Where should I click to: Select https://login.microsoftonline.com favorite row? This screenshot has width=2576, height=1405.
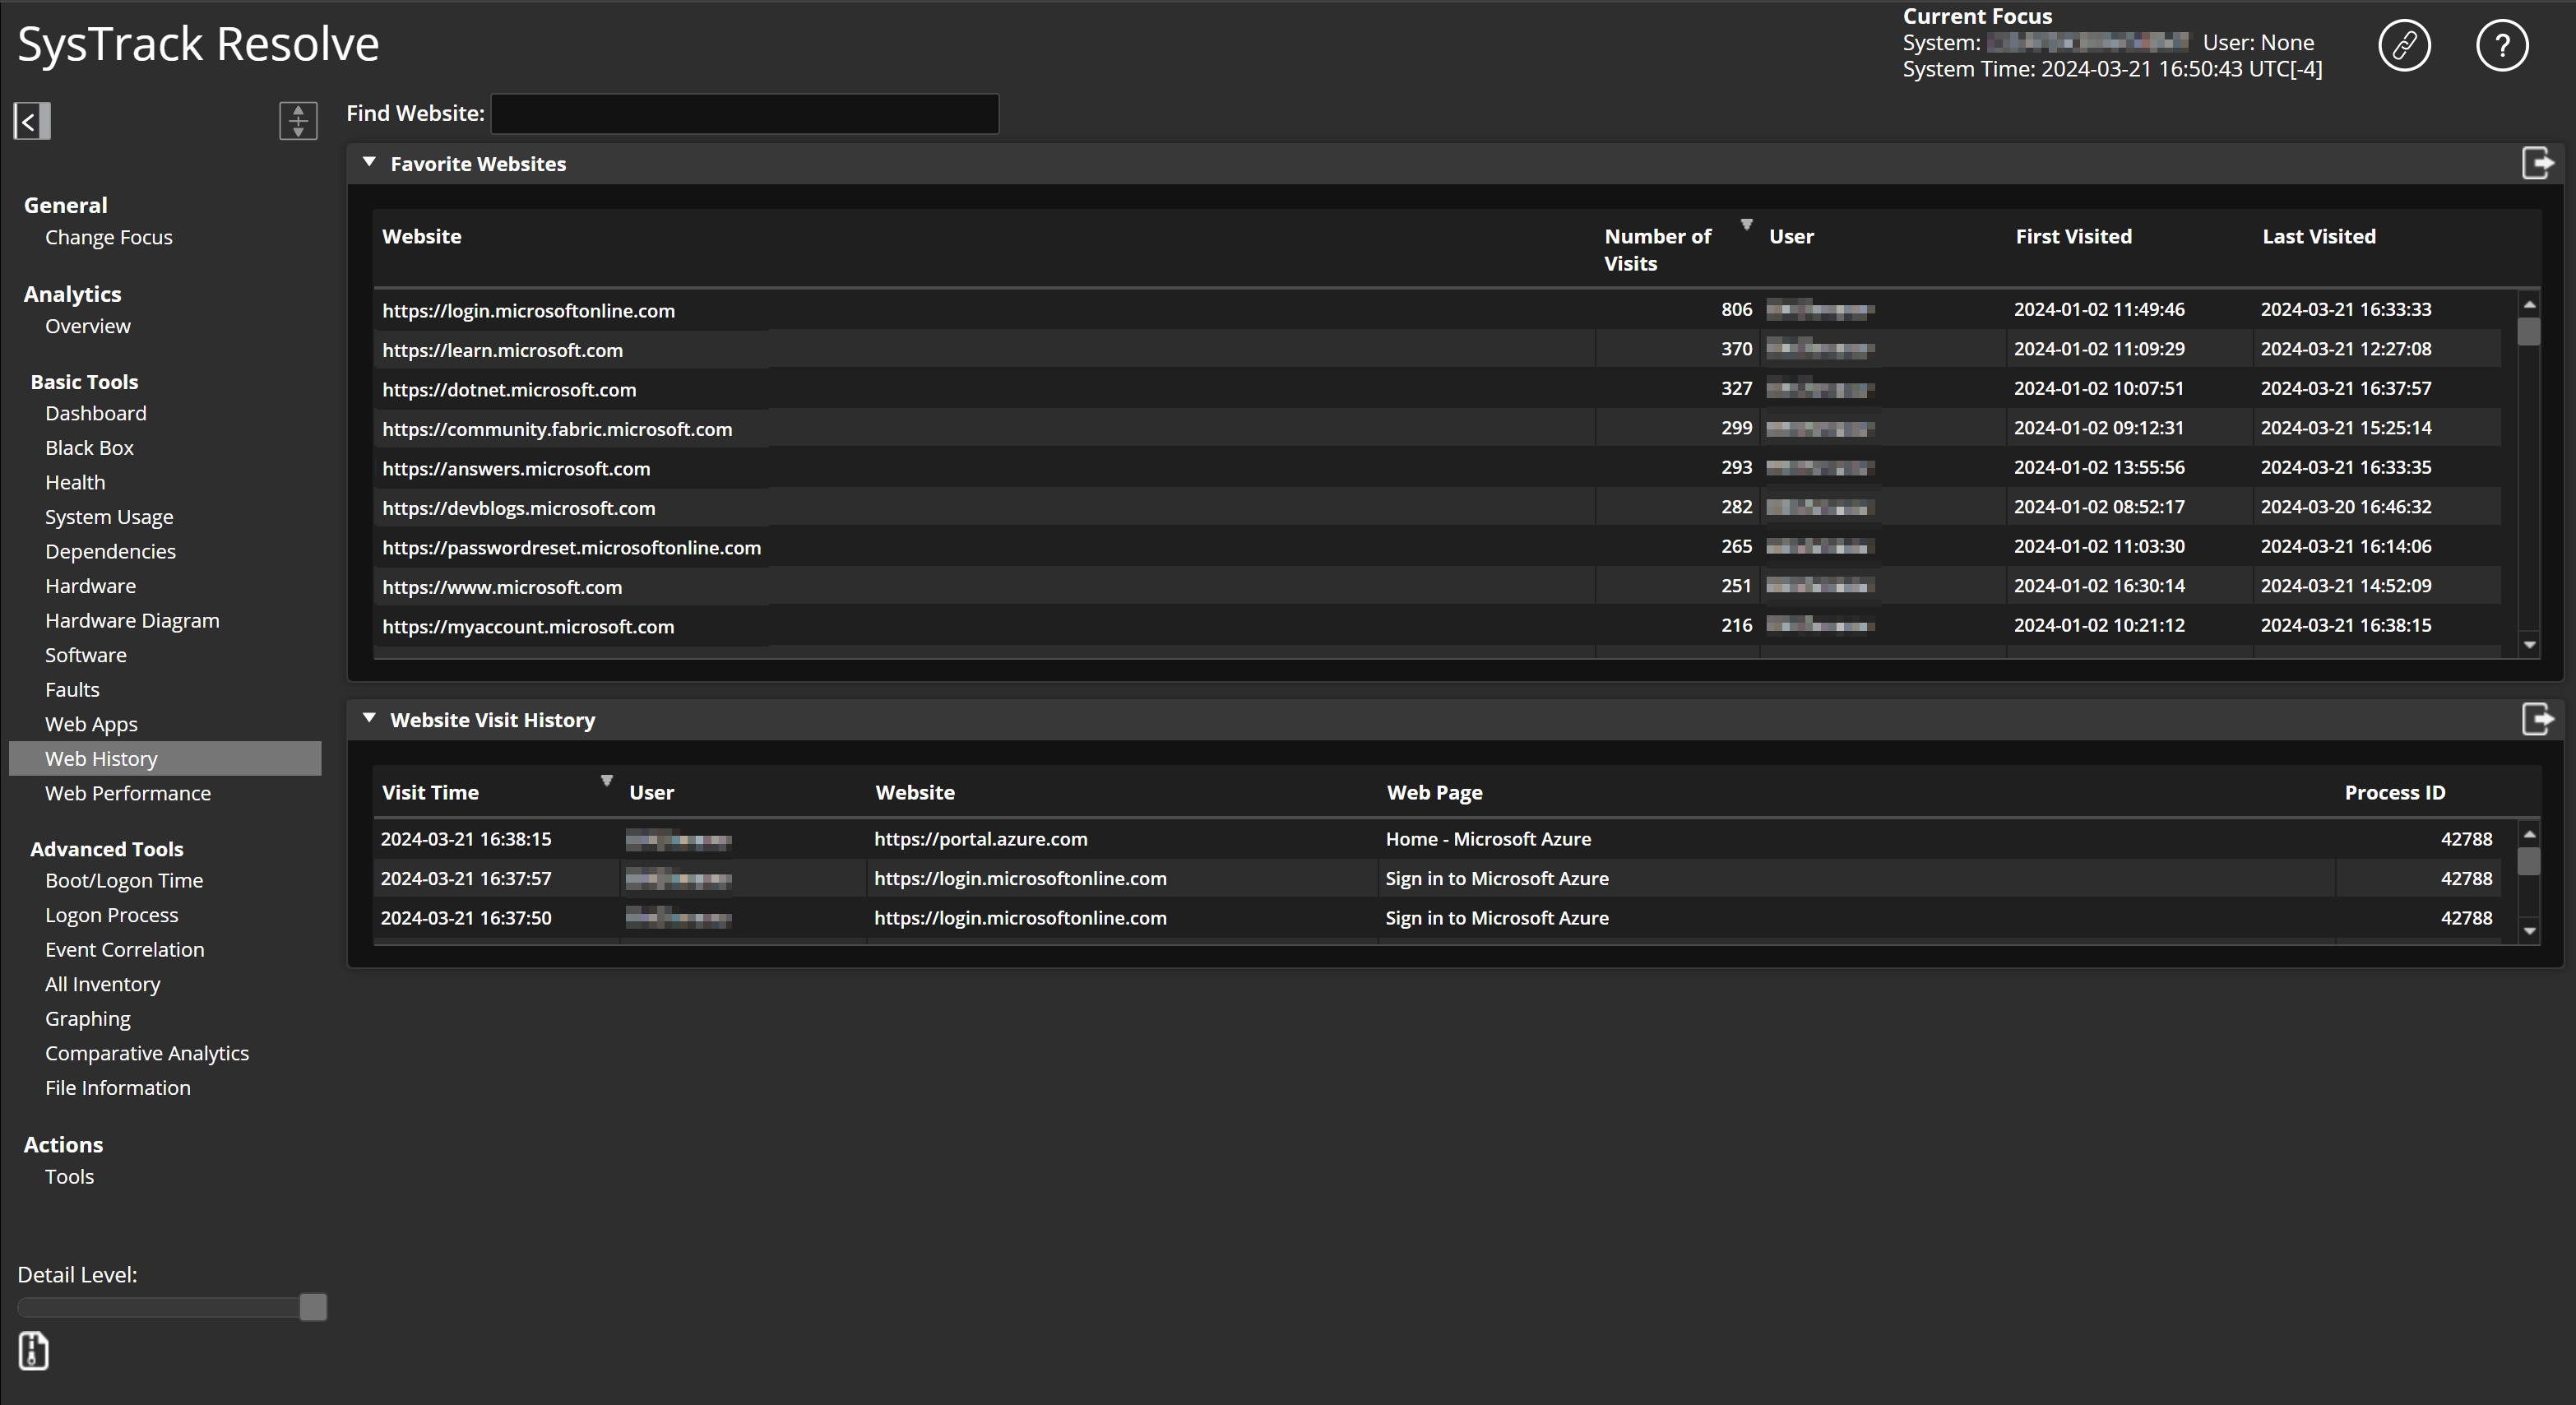coord(1437,310)
